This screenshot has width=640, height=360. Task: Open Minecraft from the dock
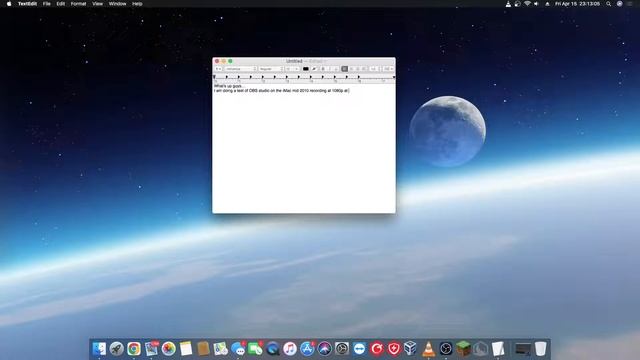point(463,349)
